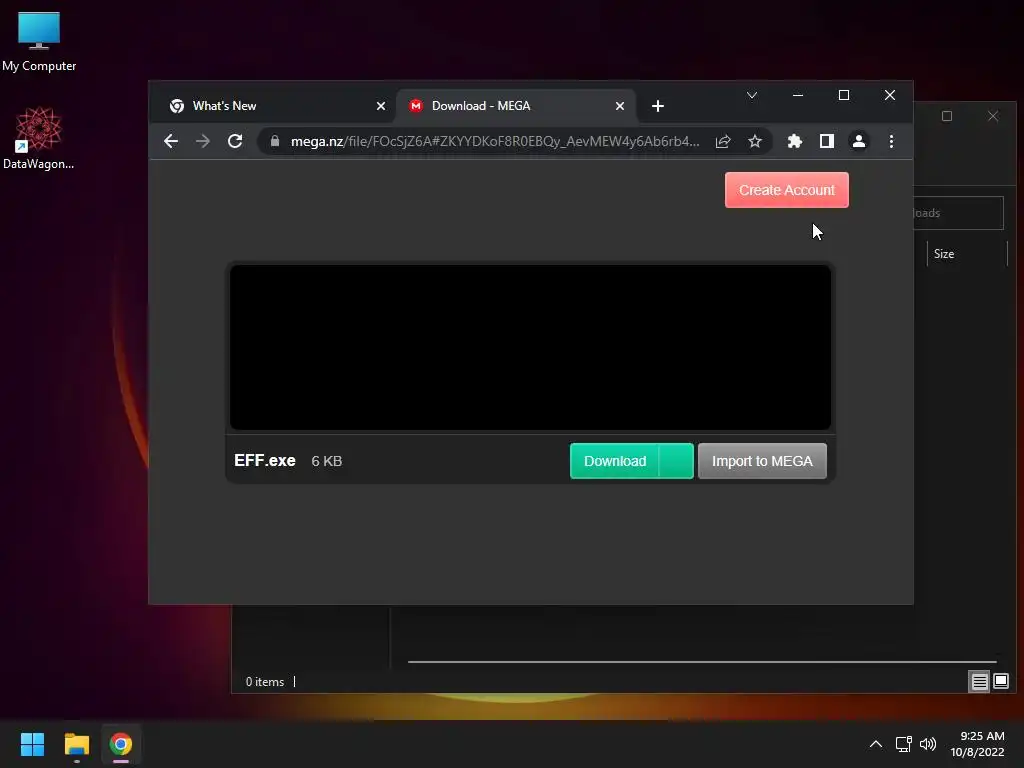
Task: Click the 0 items status text
Action: [x=264, y=682]
